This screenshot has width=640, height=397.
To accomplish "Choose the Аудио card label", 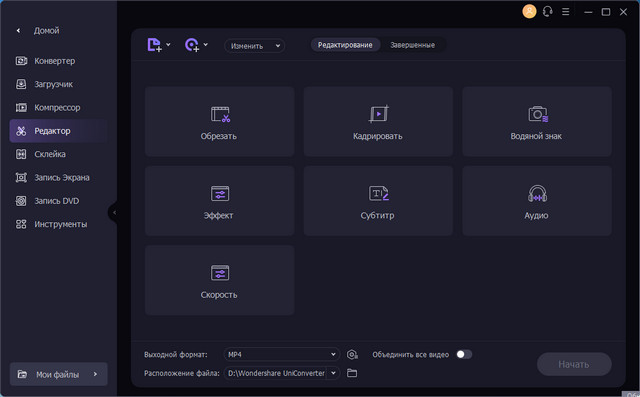I will click(x=536, y=215).
